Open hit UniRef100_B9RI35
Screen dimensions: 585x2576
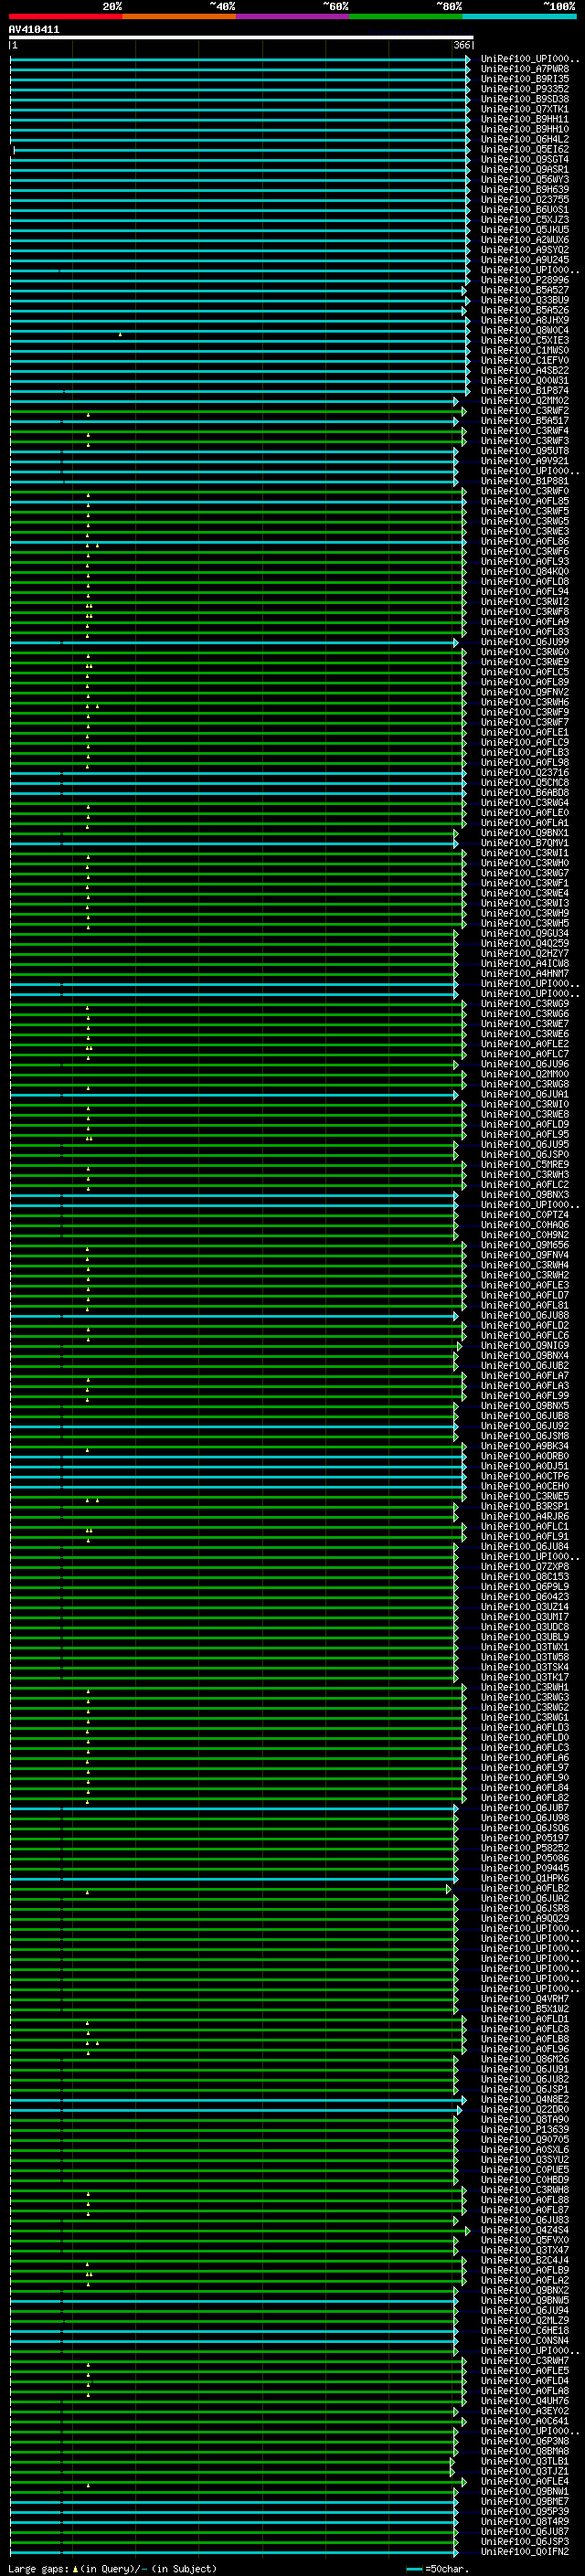coord(525,79)
